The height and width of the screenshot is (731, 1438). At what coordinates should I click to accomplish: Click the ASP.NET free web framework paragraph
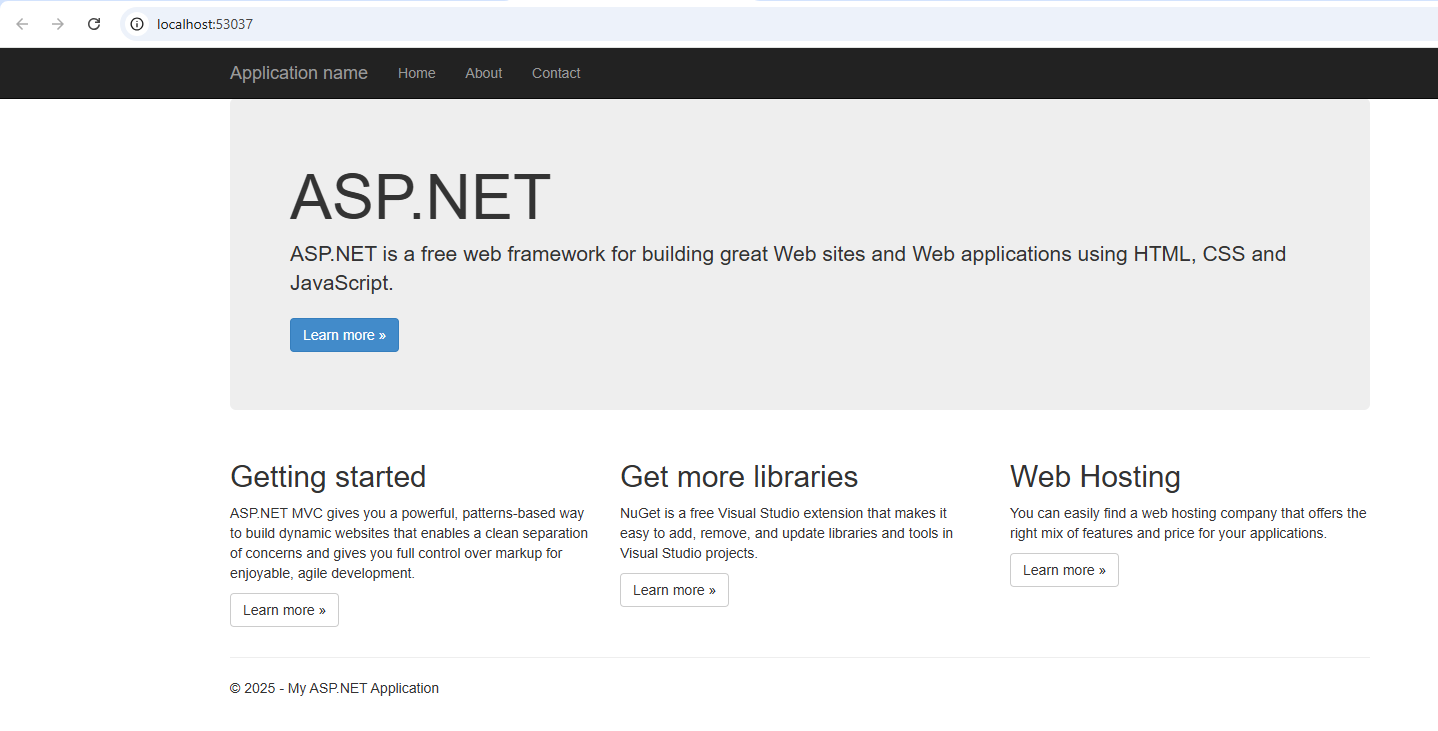(x=788, y=268)
